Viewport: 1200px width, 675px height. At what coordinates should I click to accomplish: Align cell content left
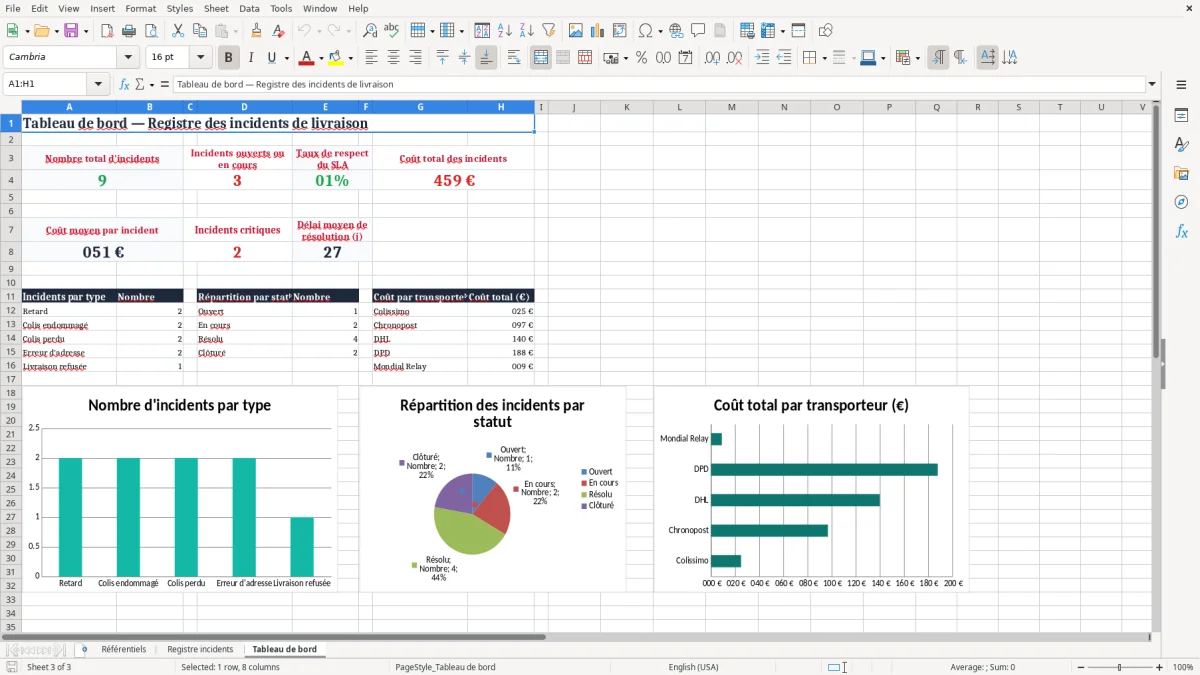[371, 58]
